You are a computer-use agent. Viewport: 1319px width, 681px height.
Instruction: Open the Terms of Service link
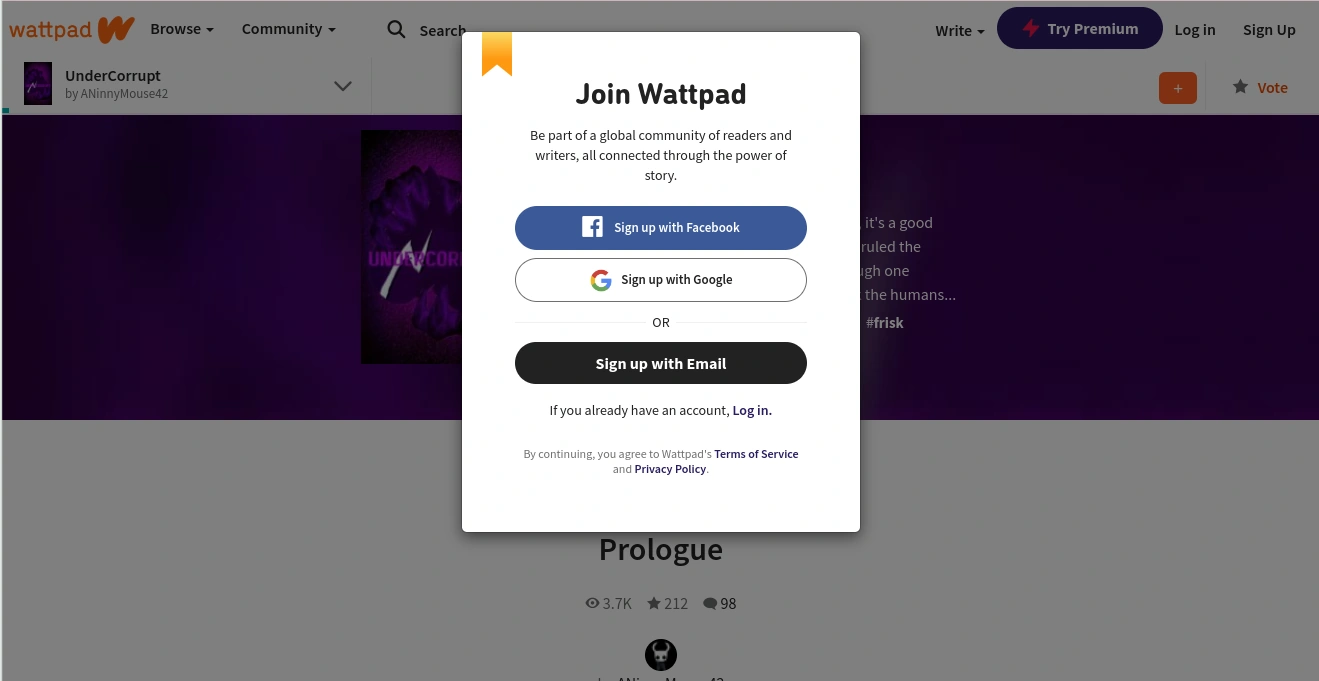756,454
